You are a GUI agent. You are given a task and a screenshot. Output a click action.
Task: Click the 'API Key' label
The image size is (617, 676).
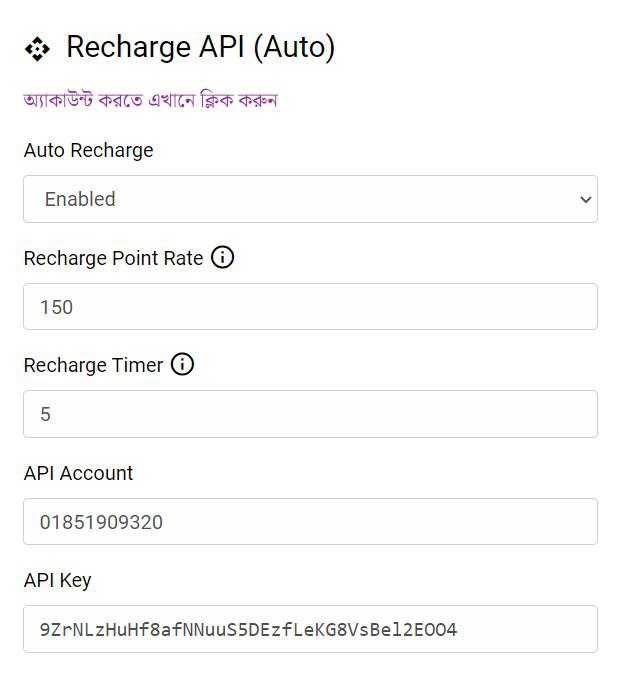click(57, 580)
